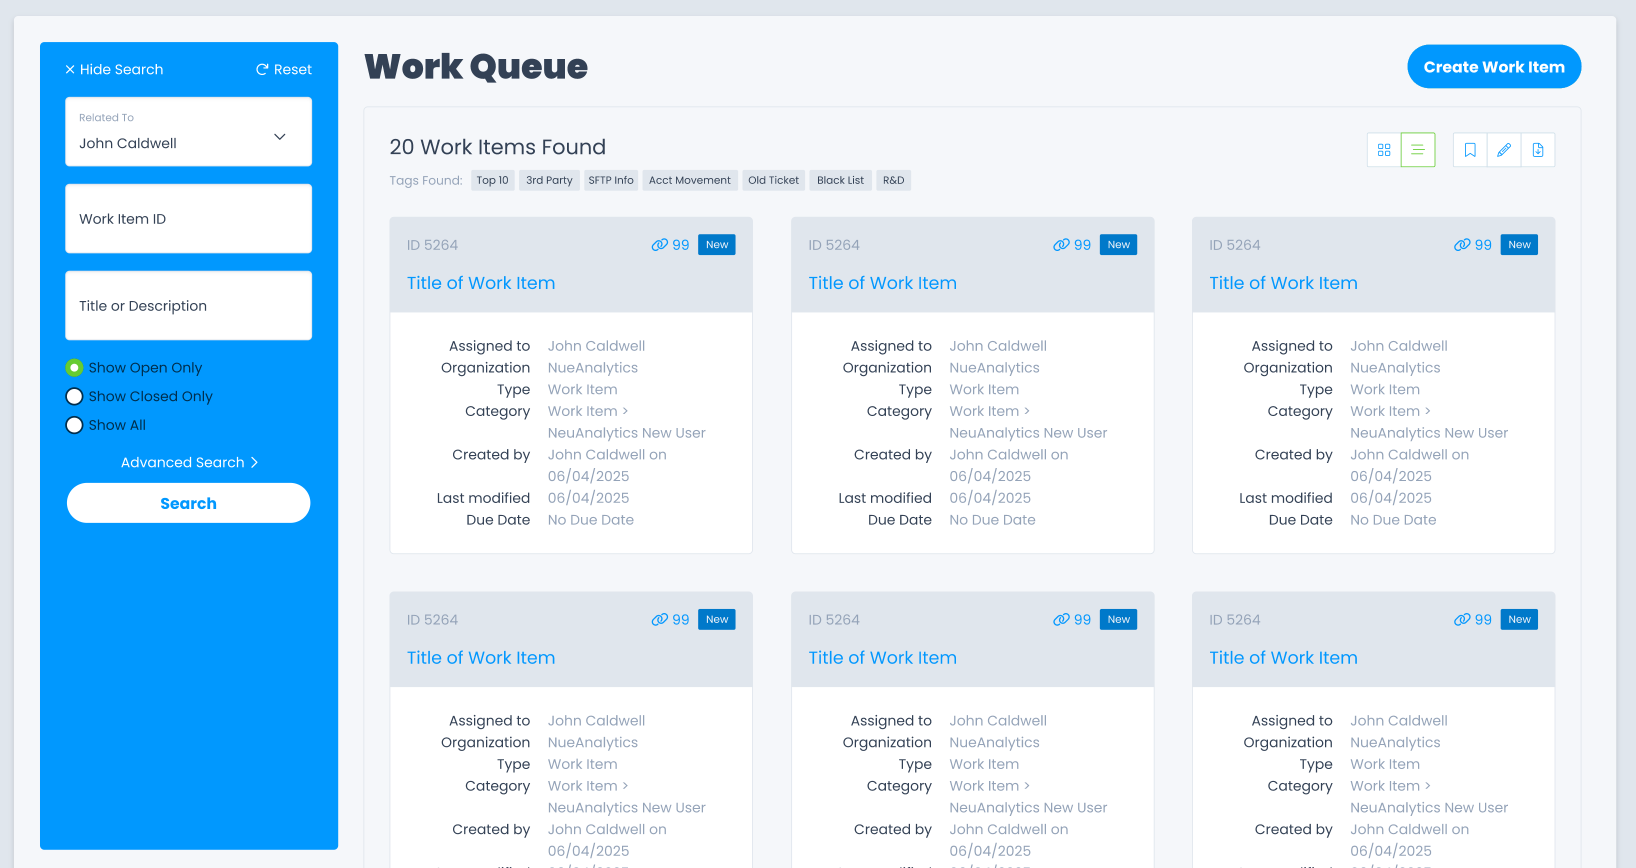The width and height of the screenshot is (1636, 868).
Task: Click No Due Date on top-middle card
Action: pyautogui.click(x=993, y=520)
